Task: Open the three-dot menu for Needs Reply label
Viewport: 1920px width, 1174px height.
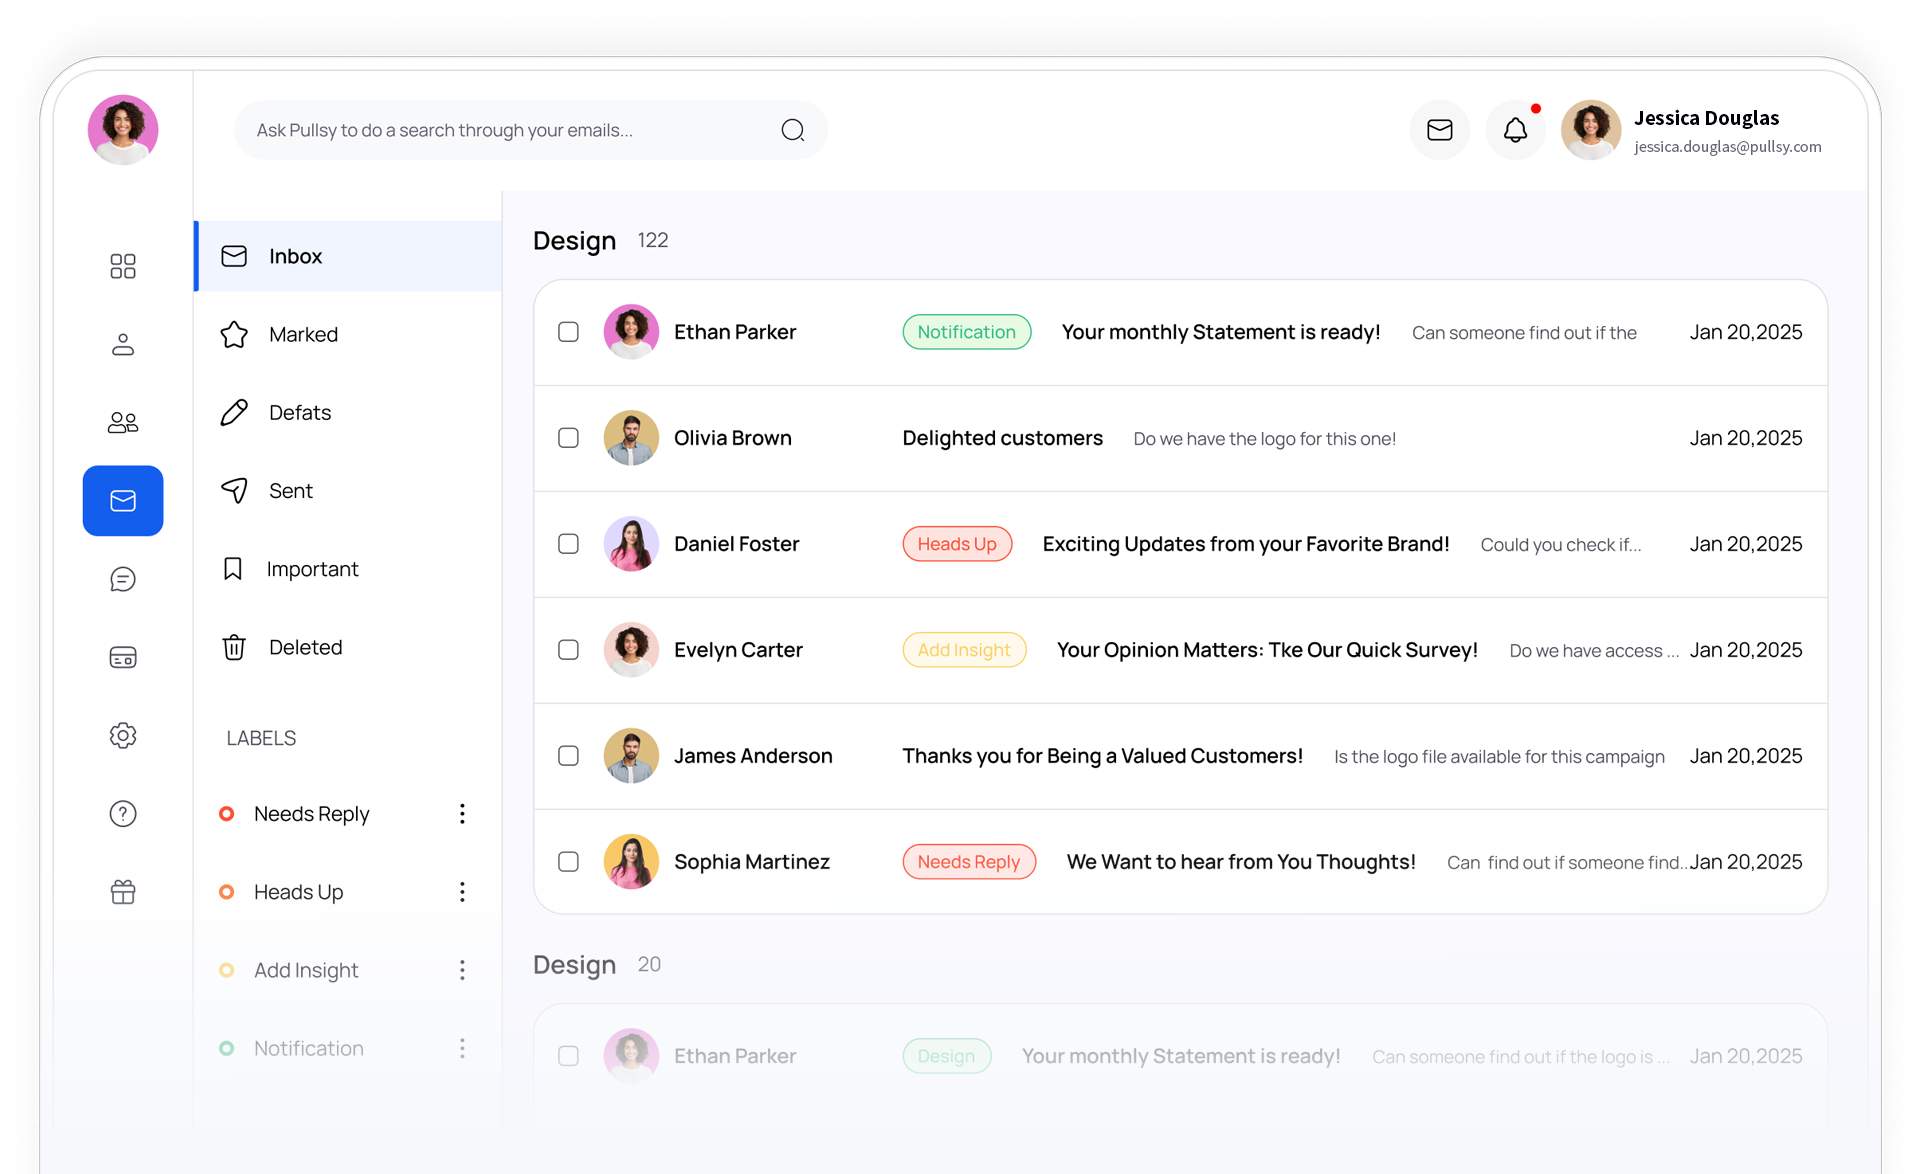Action: click(462, 813)
